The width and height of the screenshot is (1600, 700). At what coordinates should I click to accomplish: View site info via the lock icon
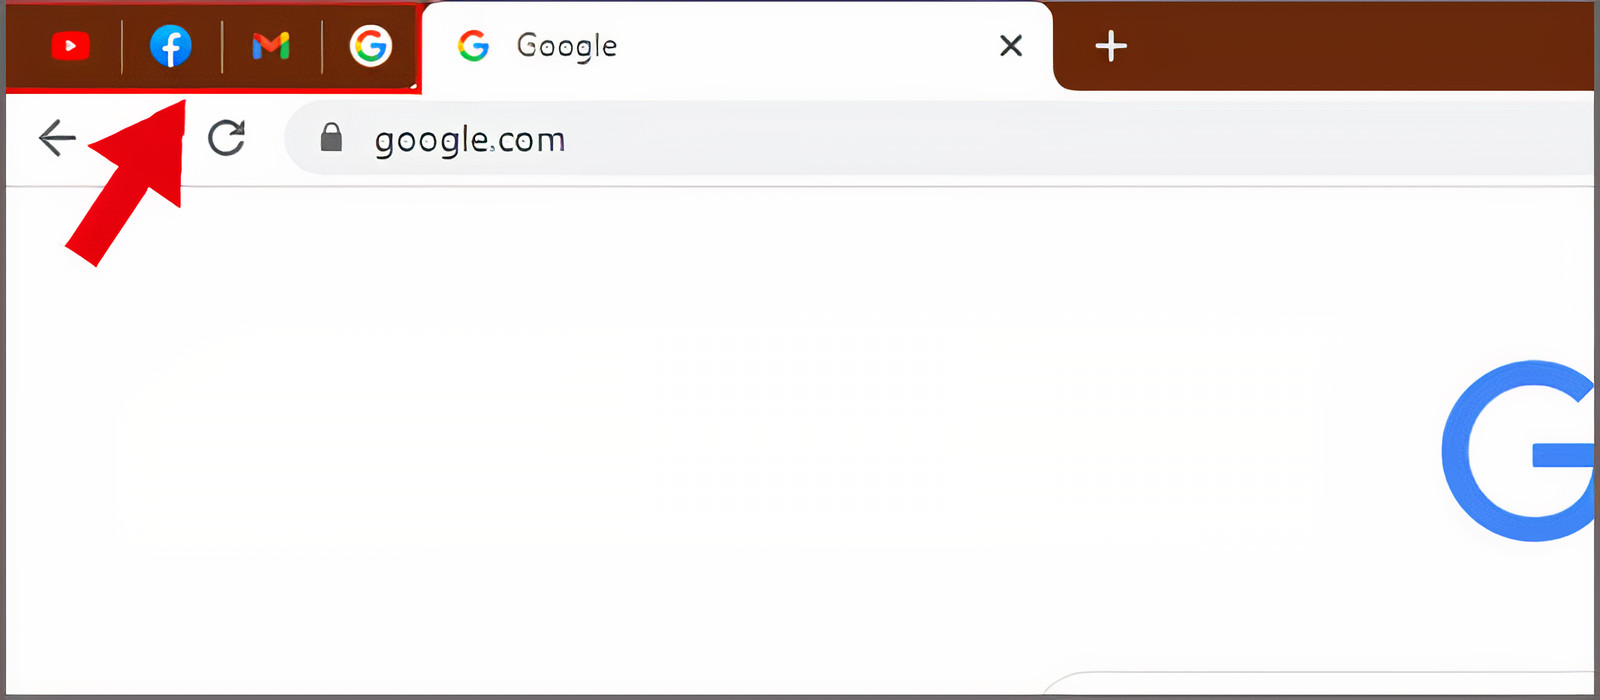tap(331, 138)
